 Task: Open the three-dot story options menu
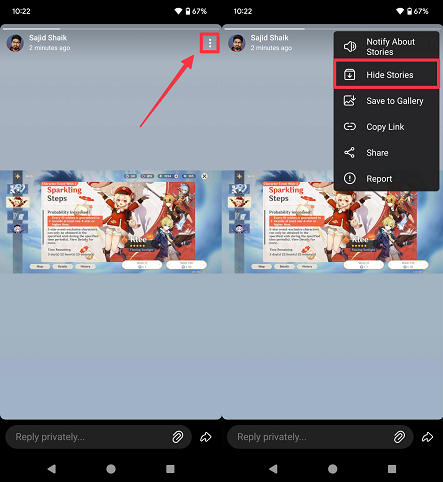(210, 43)
